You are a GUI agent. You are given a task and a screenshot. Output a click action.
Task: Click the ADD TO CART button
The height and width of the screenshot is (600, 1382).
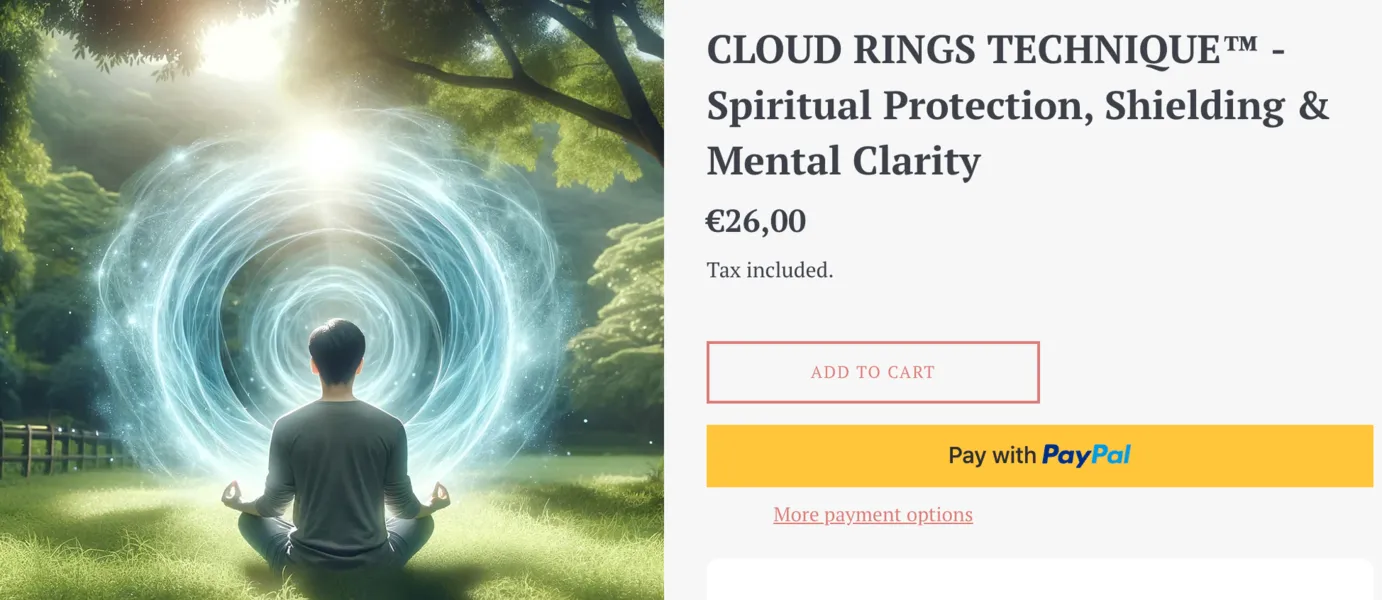(872, 372)
